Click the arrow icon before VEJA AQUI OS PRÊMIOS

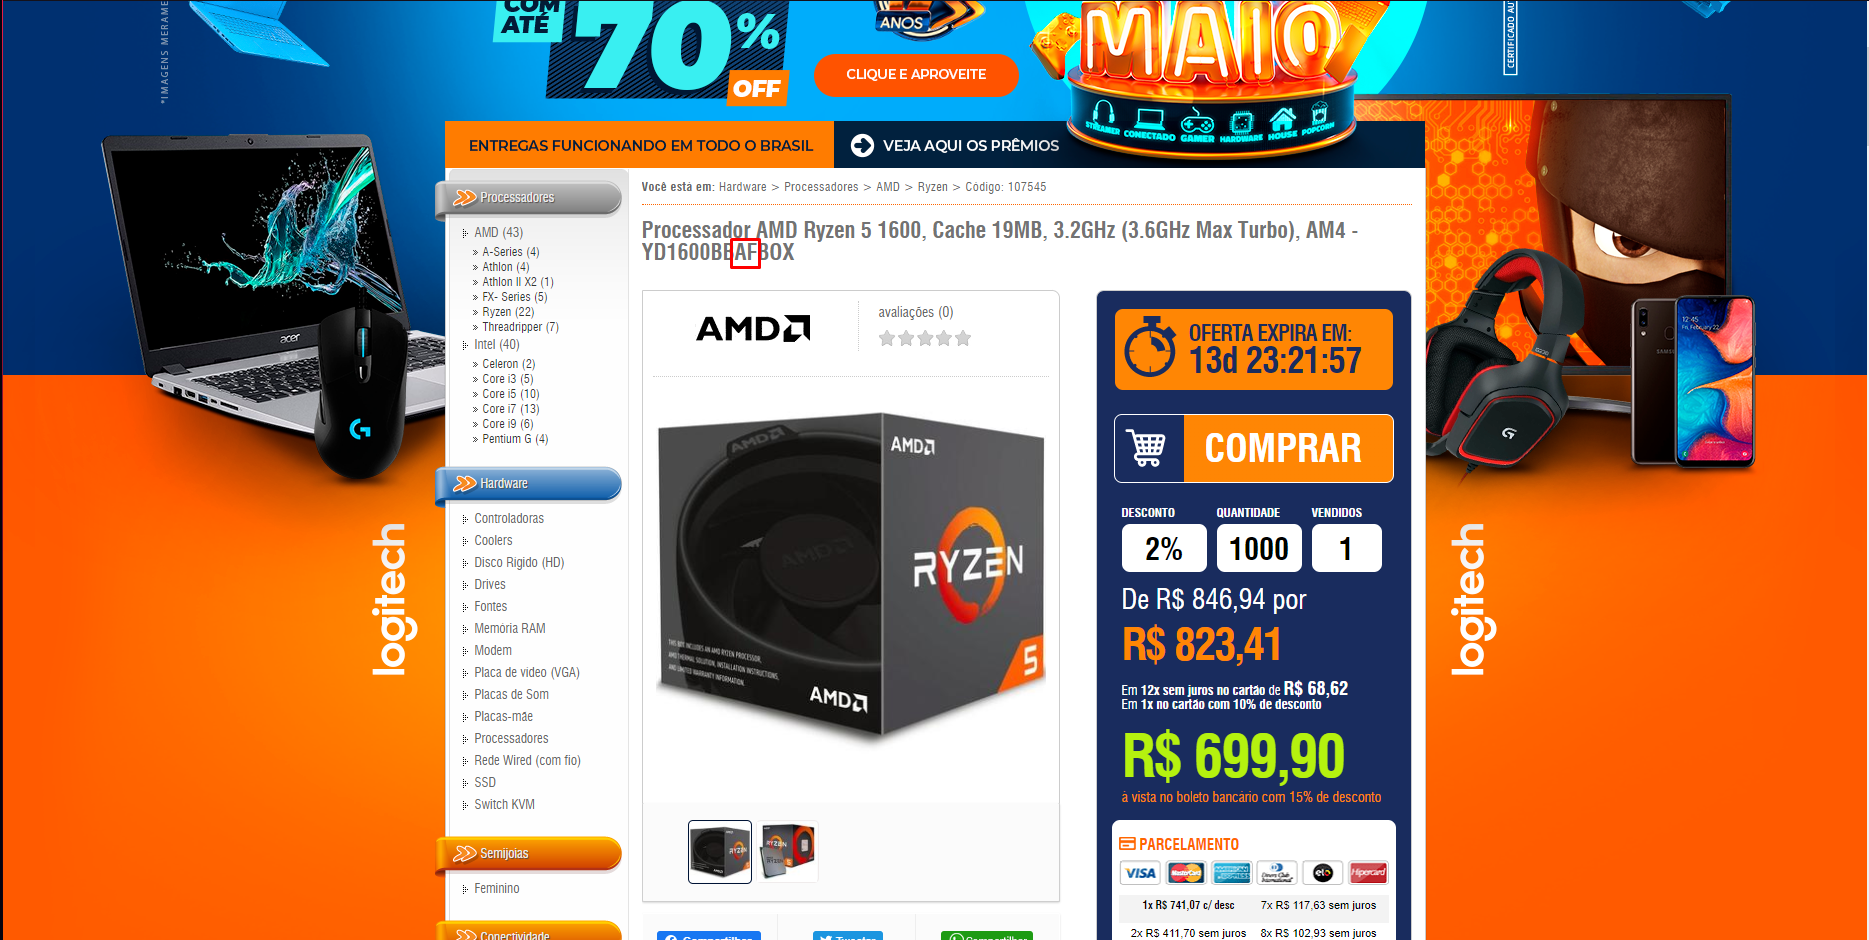pos(862,145)
